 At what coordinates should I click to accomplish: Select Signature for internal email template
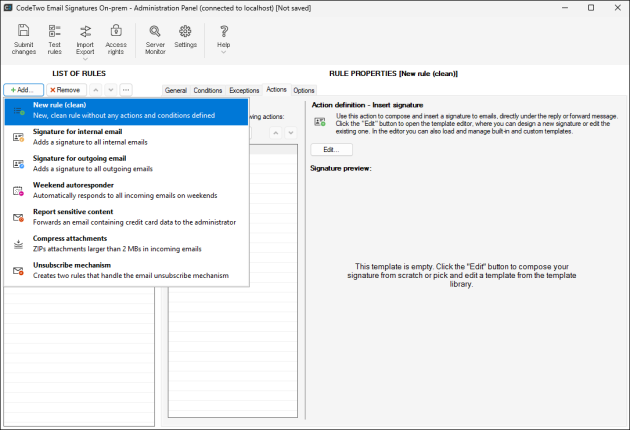point(126,137)
